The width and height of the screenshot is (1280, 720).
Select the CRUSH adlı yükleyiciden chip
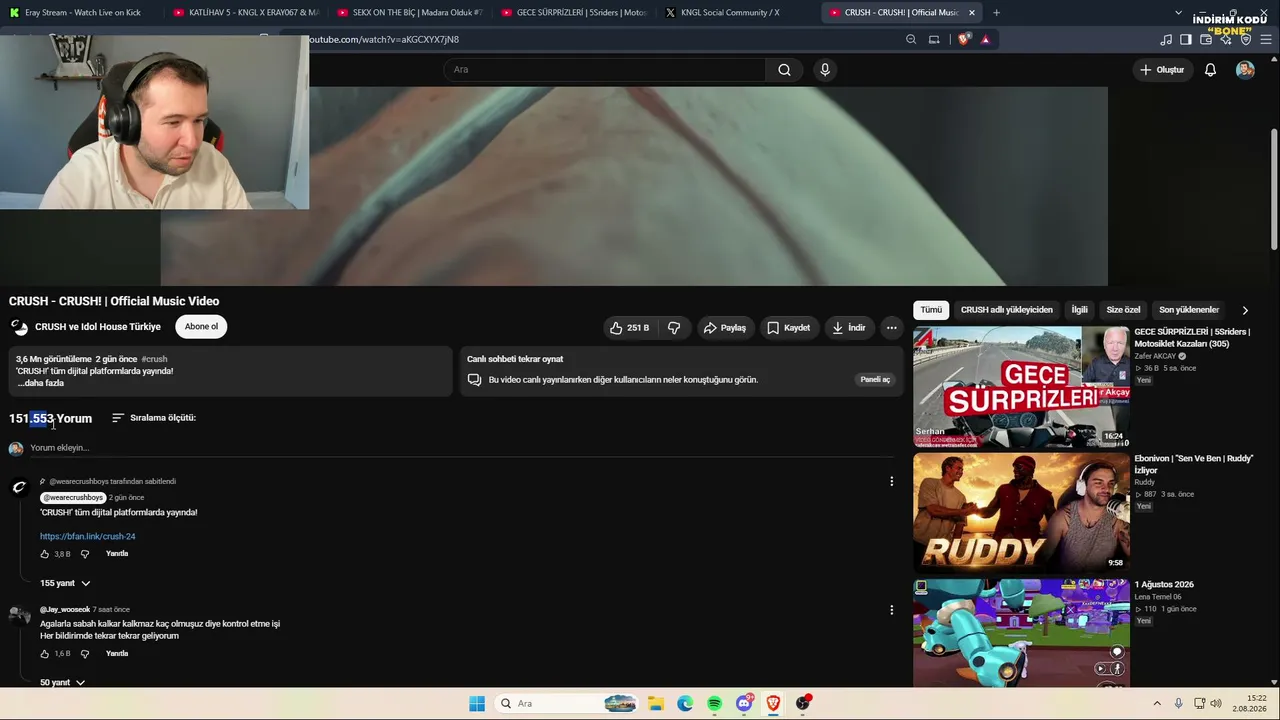[x=1007, y=310]
